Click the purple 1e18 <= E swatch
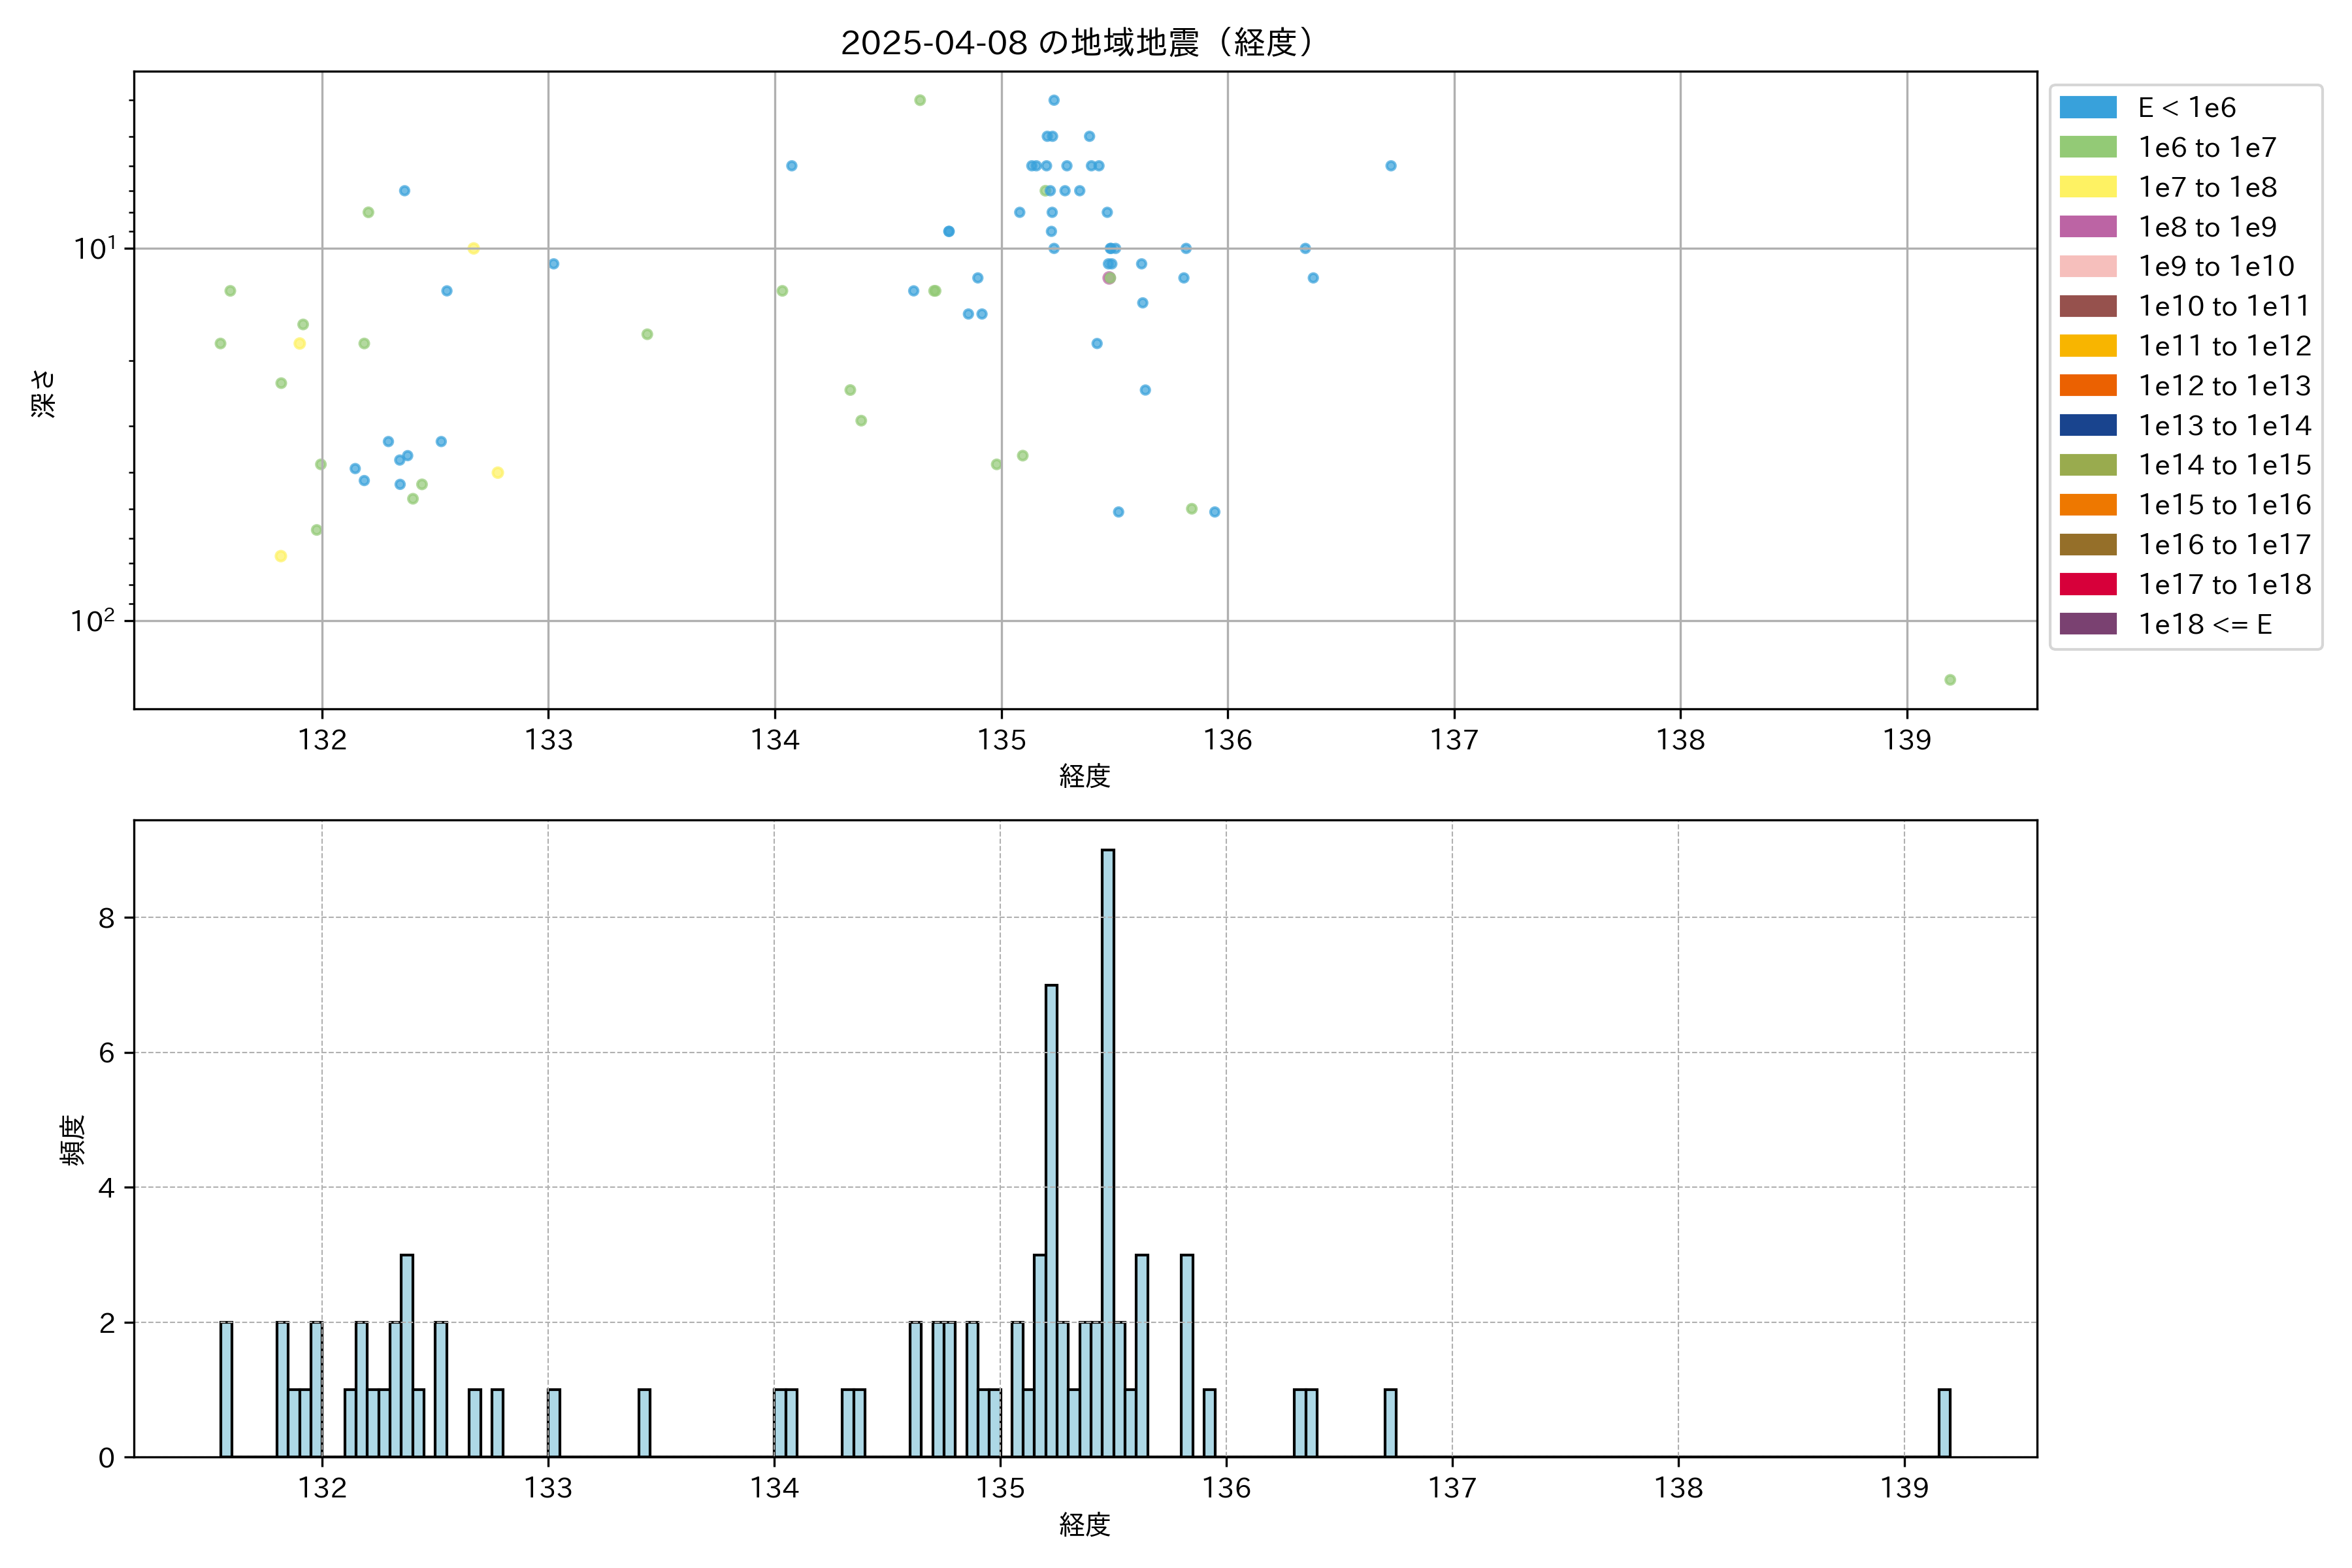2352x1568 pixels. click(2087, 624)
